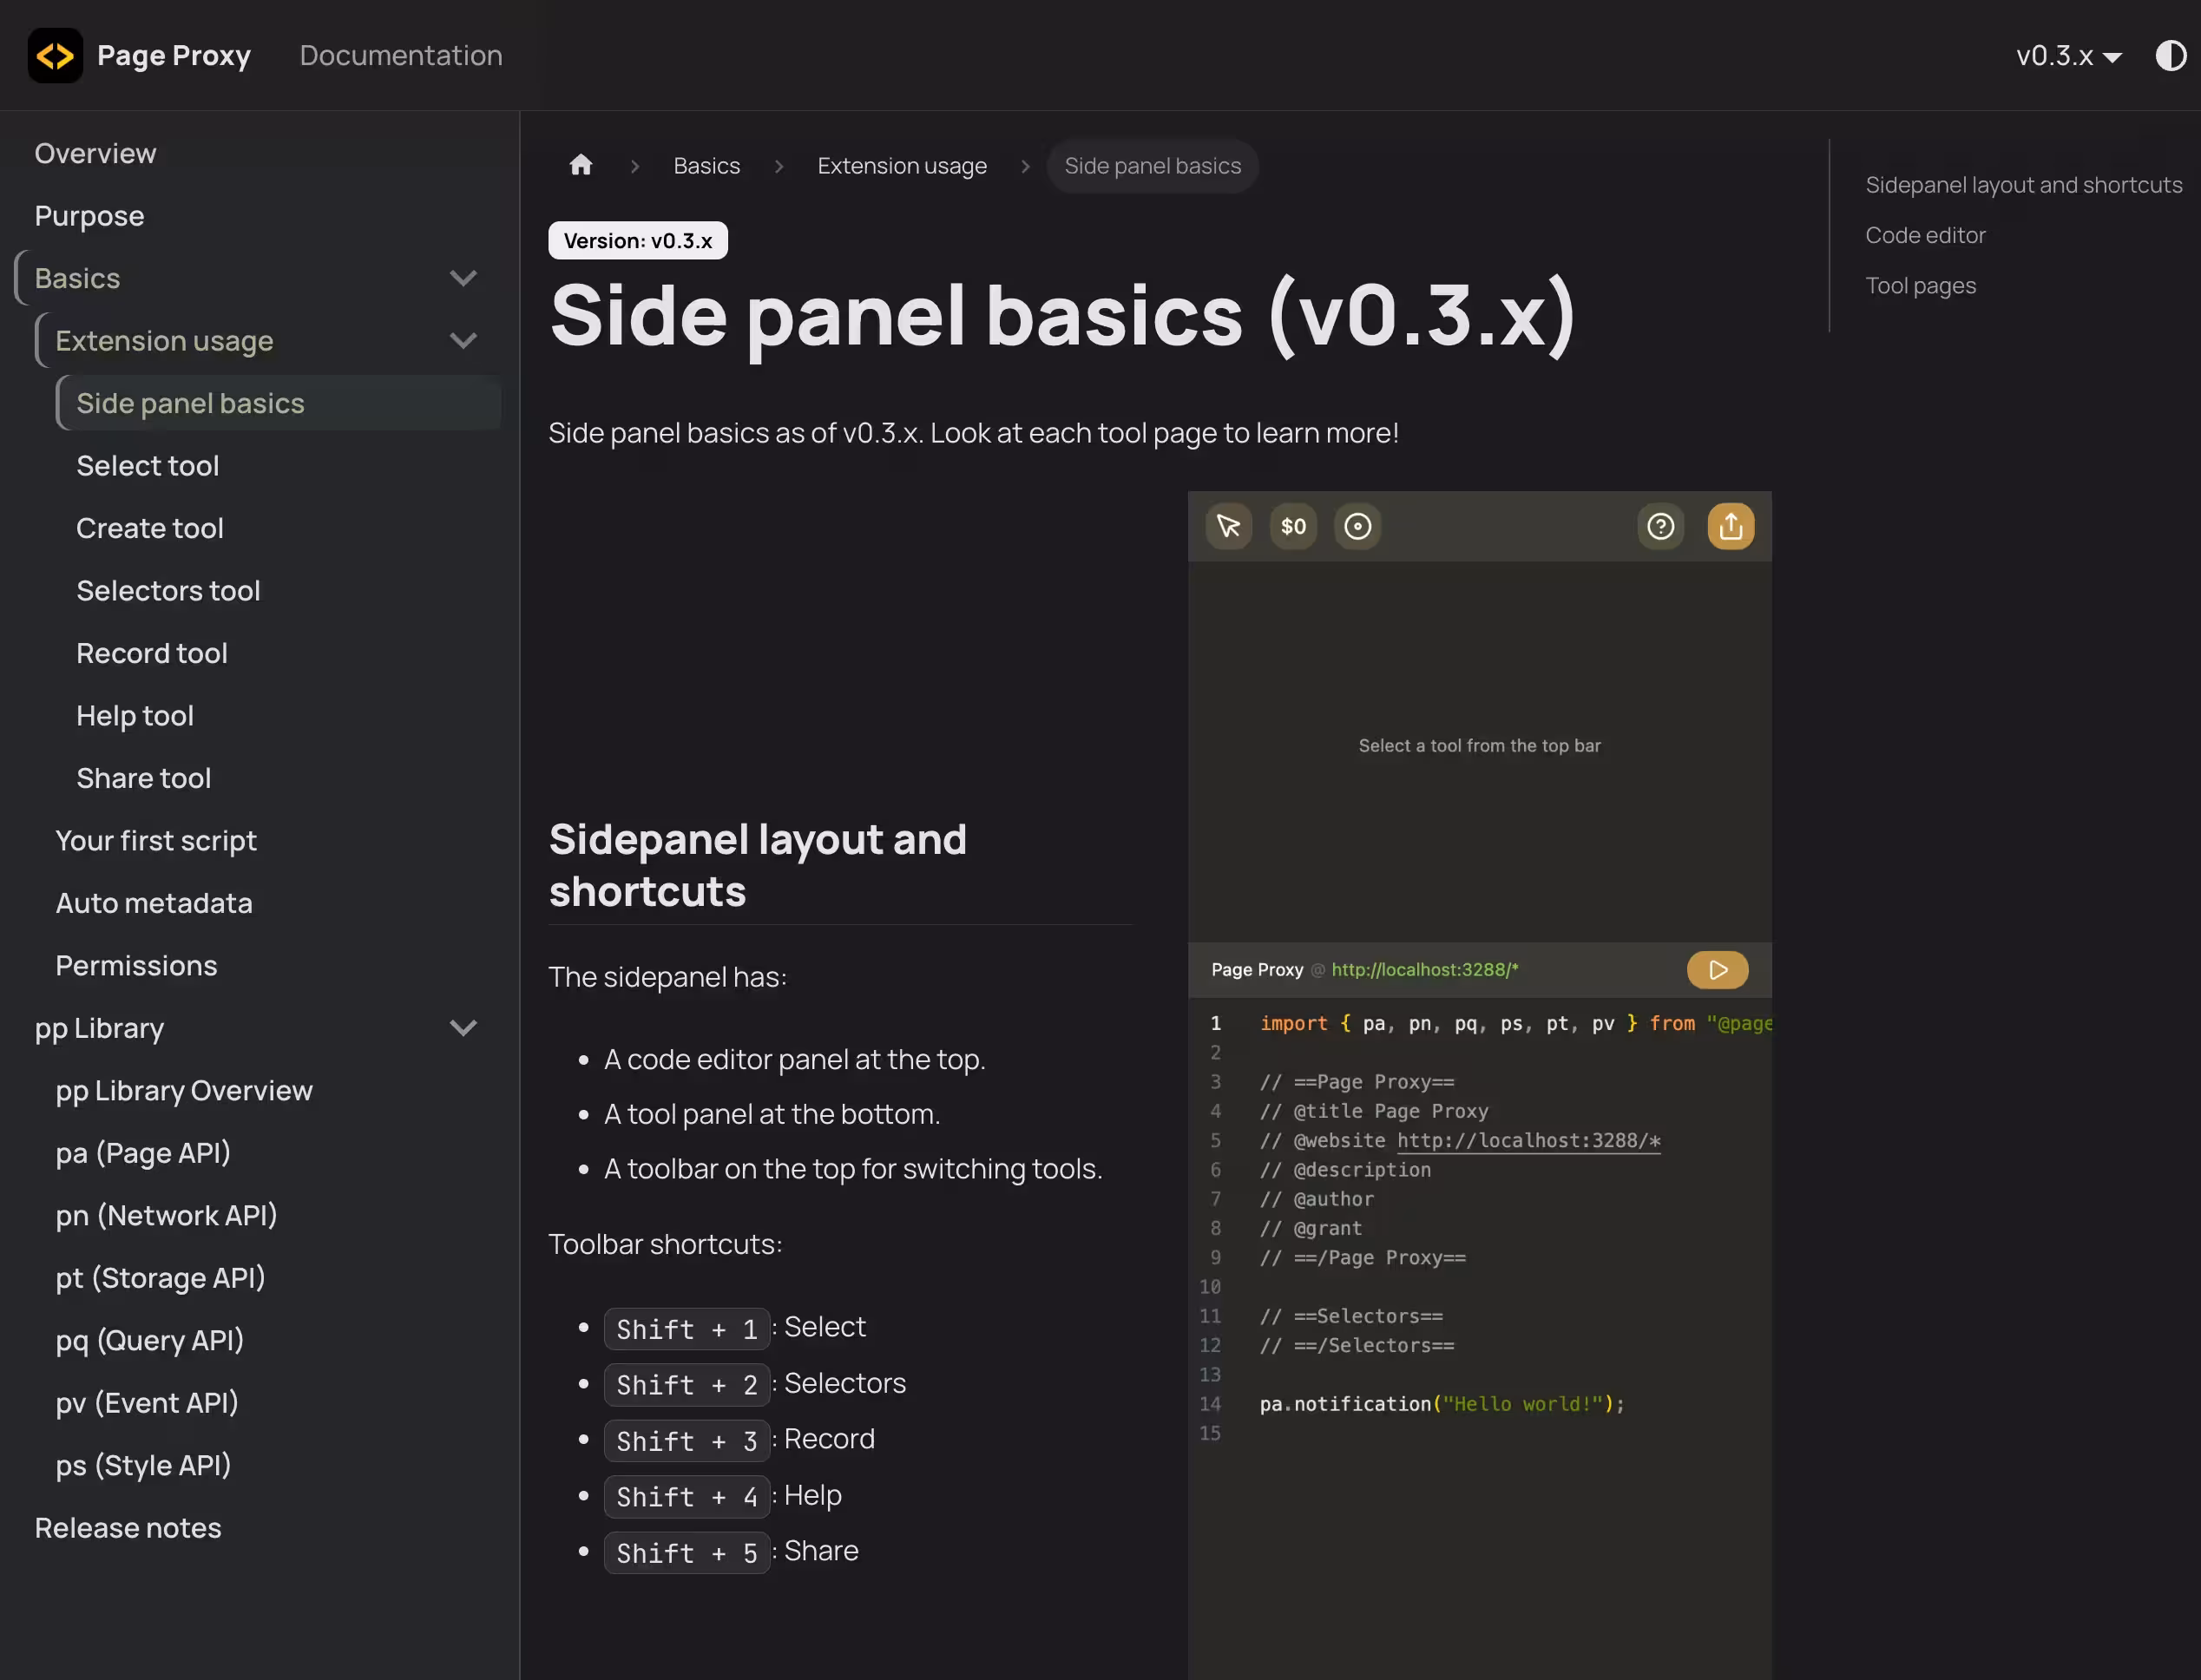
Task: Click the $0 Selectors tool icon
Action: point(1293,526)
